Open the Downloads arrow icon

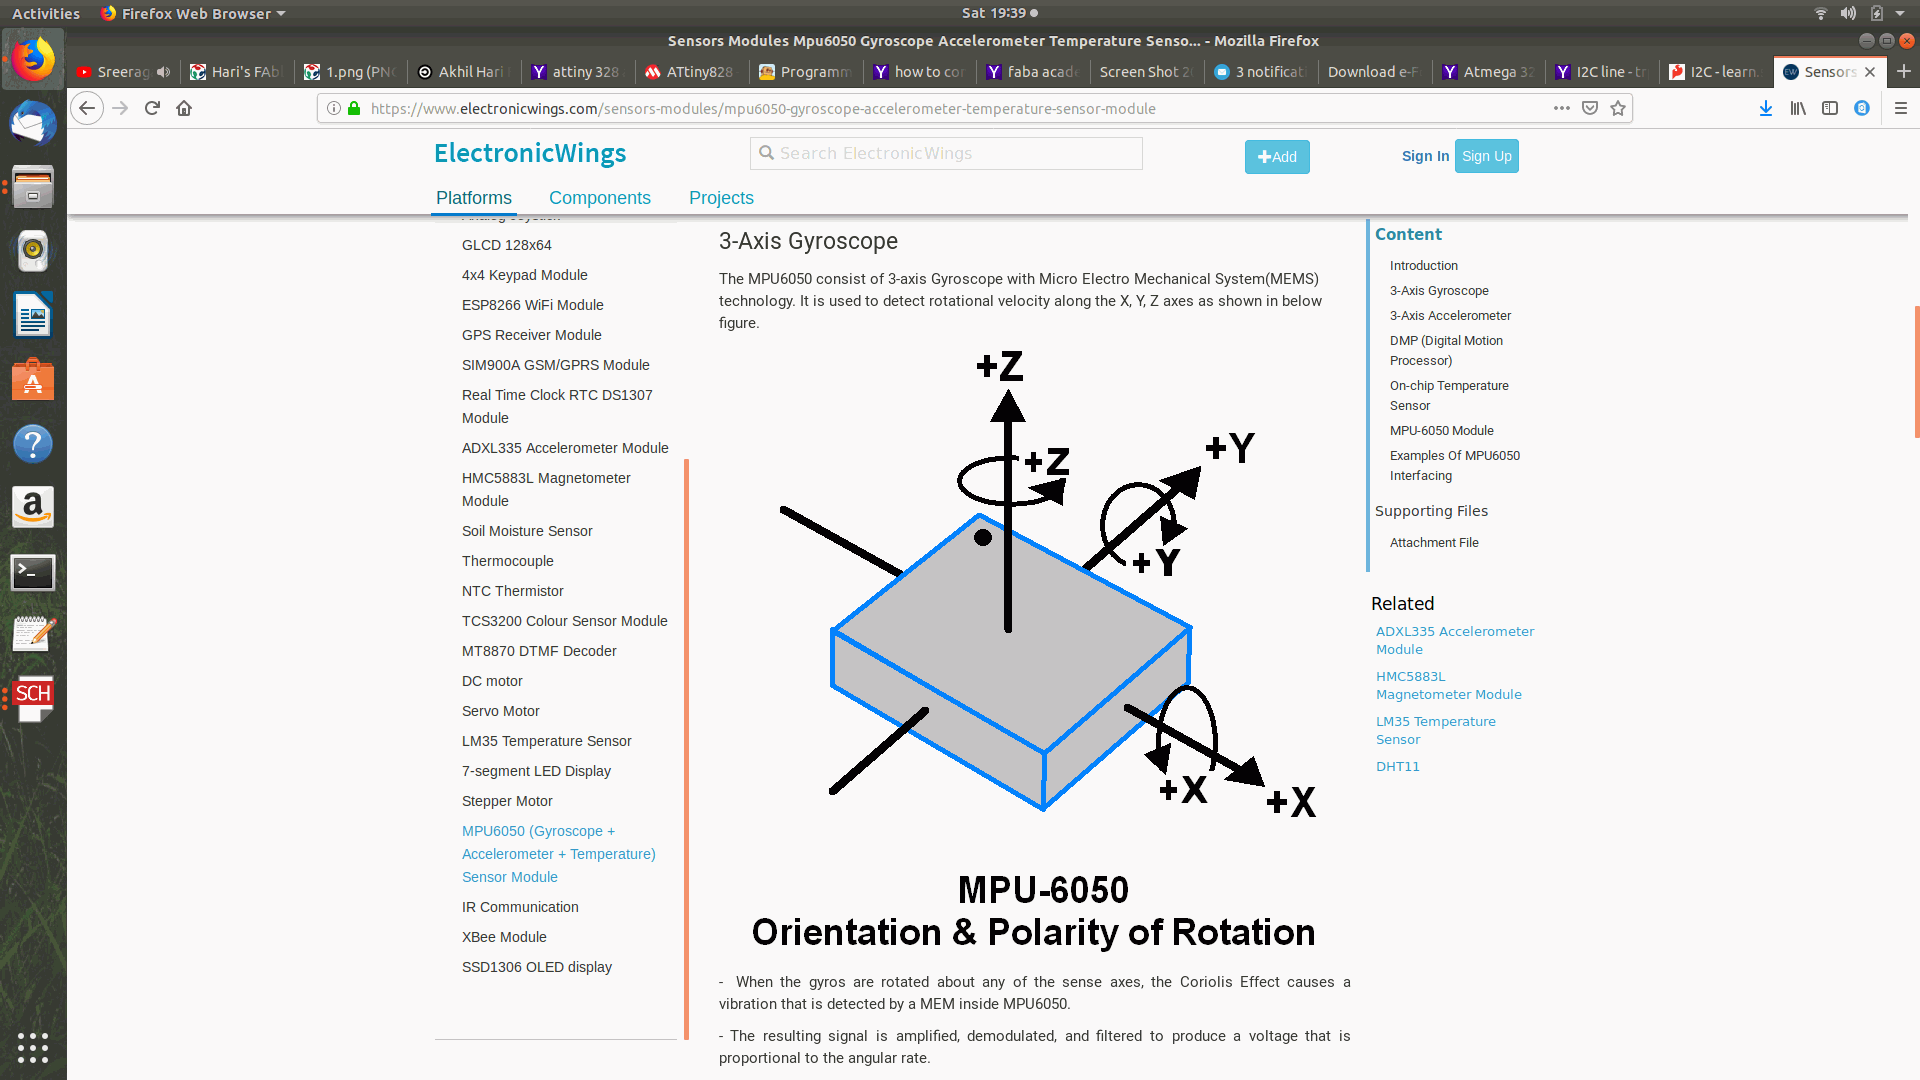tap(1766, 108)
